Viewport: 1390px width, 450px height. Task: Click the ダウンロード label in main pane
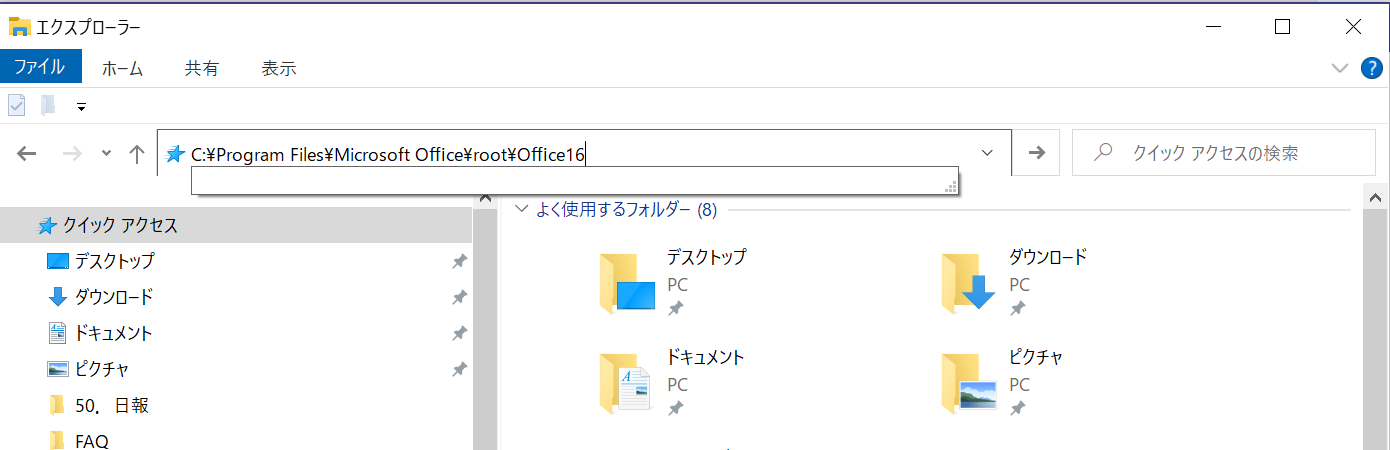pos(1048,257)
